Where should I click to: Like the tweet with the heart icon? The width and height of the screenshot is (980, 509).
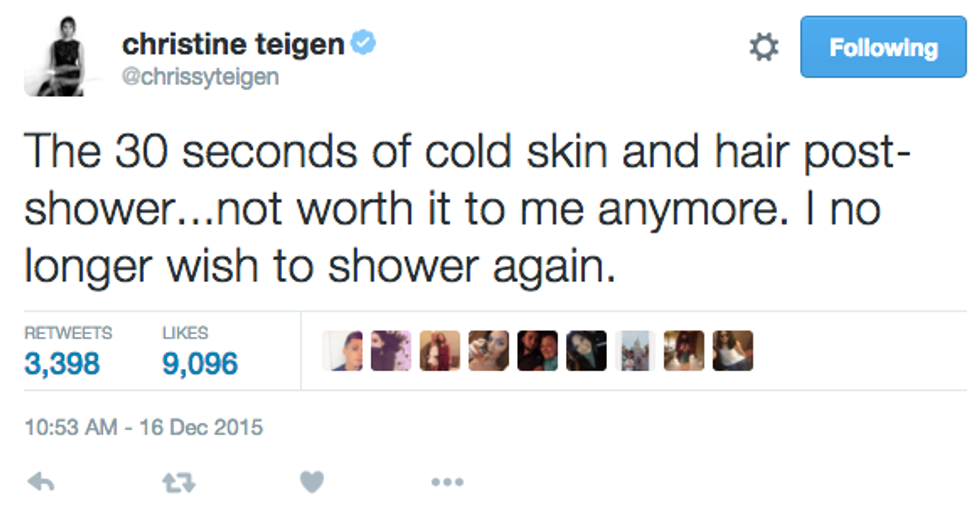click(x=312, y=483)
